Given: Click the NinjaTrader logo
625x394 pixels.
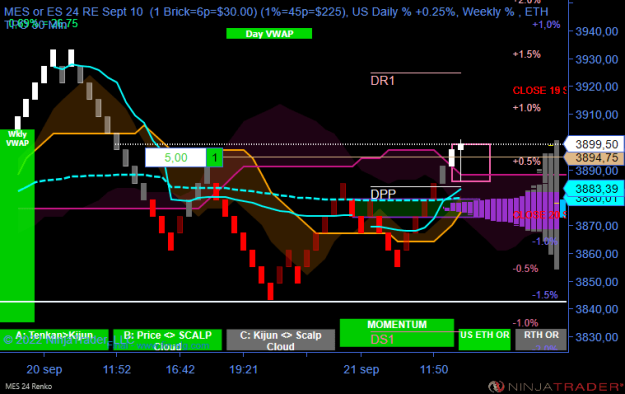Looking at the screenshot, I should [556, 386].
